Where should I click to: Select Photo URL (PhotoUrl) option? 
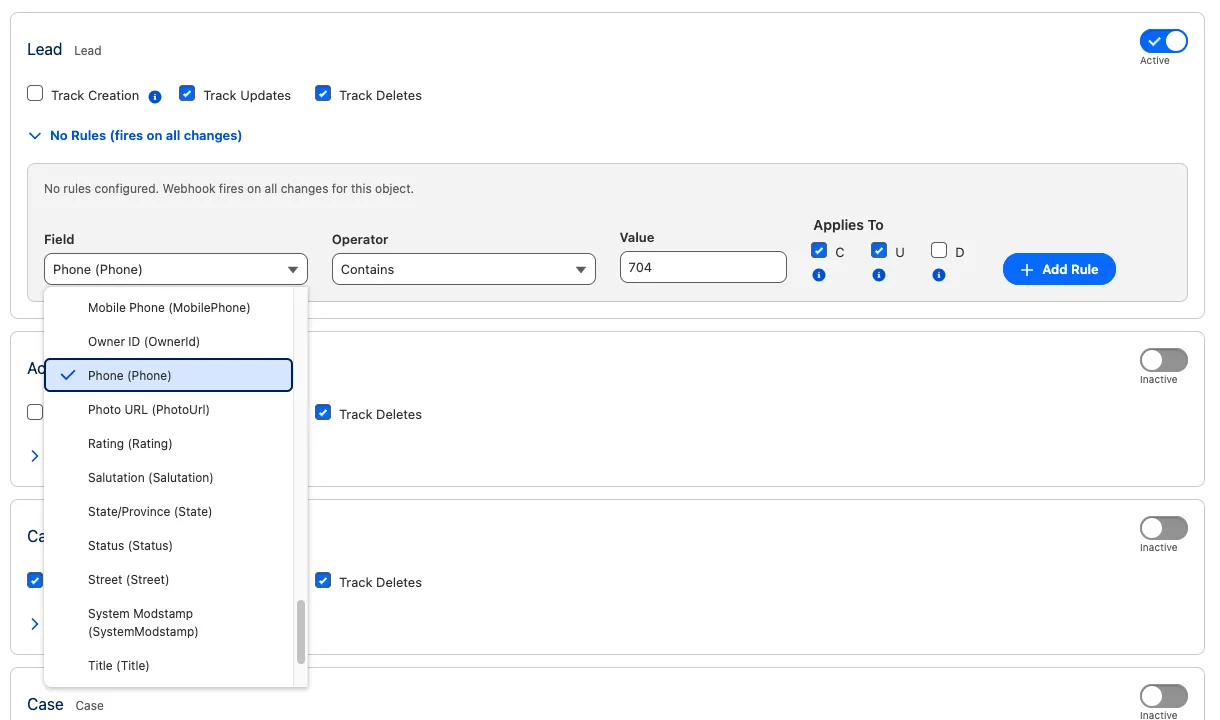(169, 410)
